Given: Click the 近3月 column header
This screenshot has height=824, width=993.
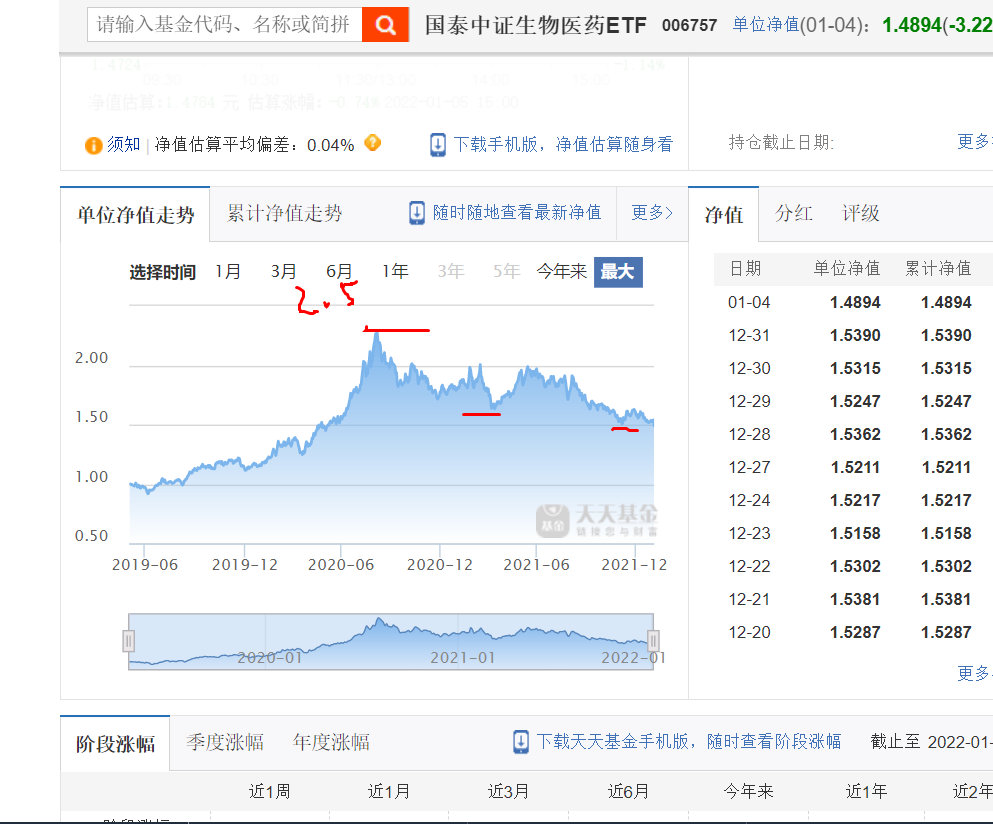Looking at the screenshot, I should pyautogui.click(x=509, y=791).
